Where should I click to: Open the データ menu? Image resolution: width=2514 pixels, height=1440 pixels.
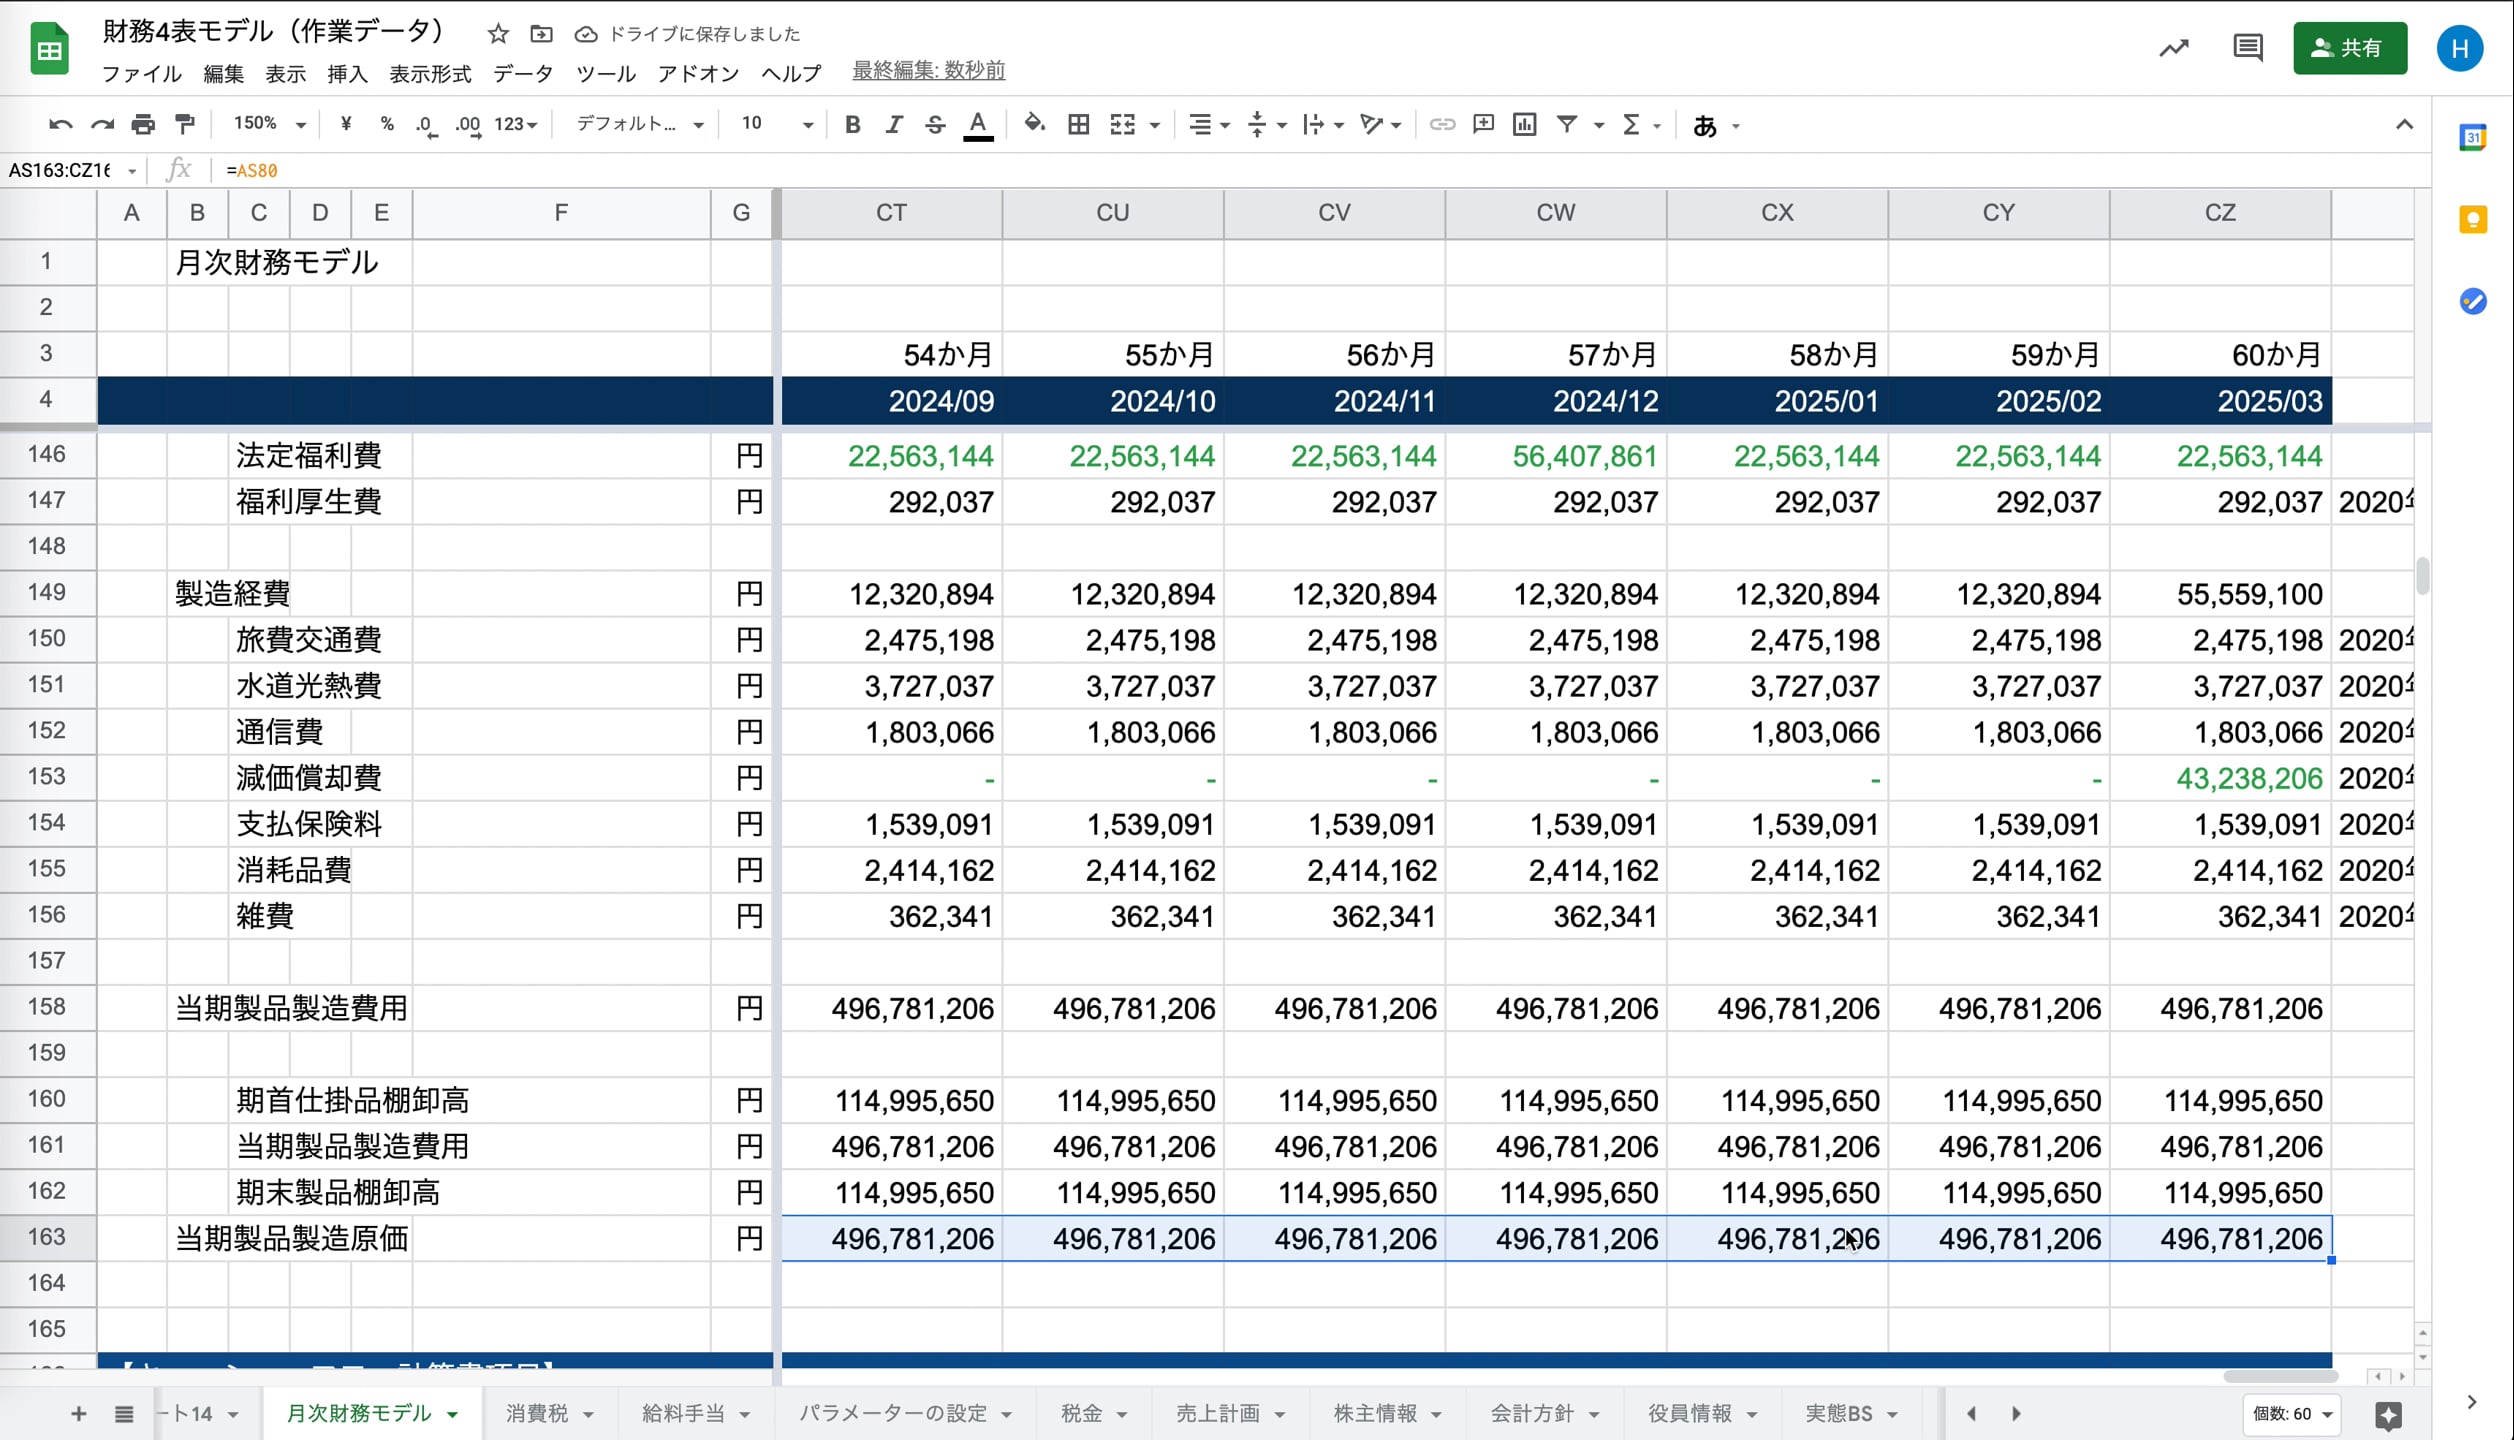(522, 74)
